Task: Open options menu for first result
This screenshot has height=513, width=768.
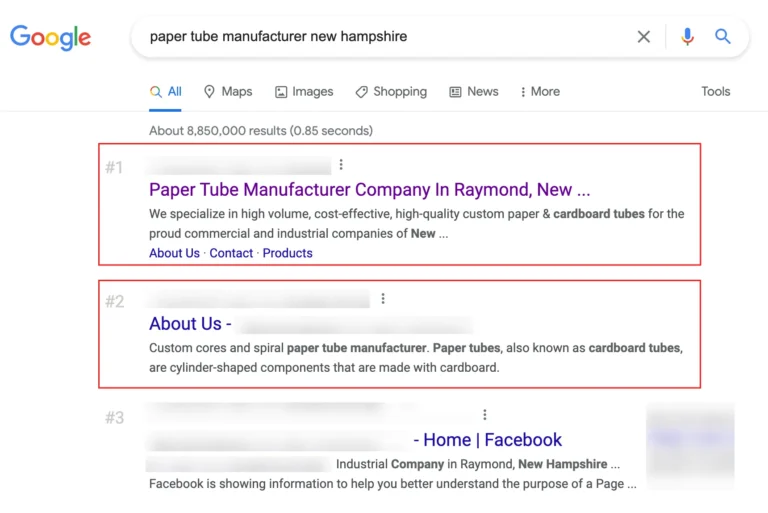Action: click(x=341, y=165)
